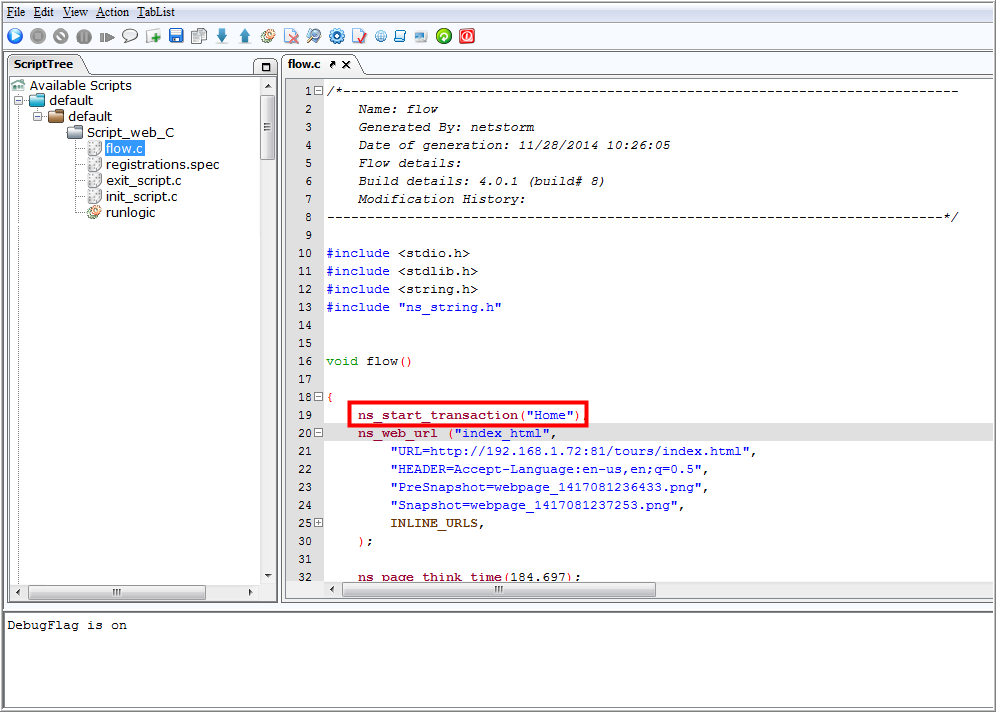Select flow.c in the script tree
This screenshot has height=712, width=996.
[x=124, y=148]
